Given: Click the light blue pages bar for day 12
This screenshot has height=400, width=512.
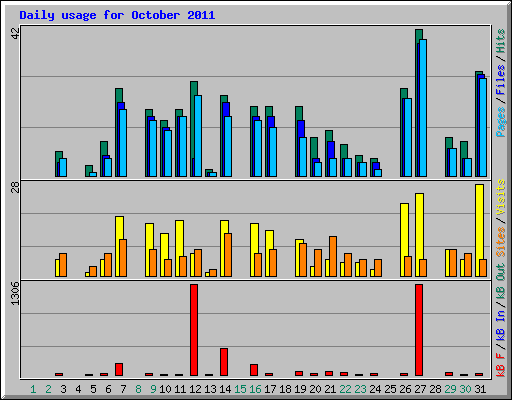Looking at the screenshot, I should (x=198, y=136).
